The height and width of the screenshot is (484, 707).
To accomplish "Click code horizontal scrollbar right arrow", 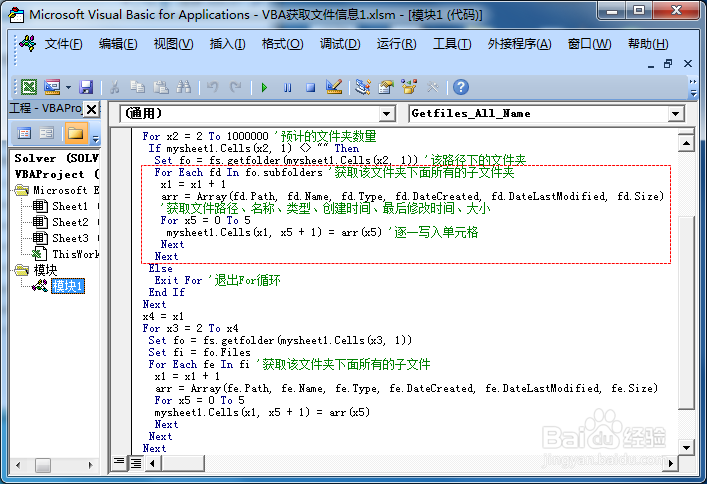I will 671,463.
